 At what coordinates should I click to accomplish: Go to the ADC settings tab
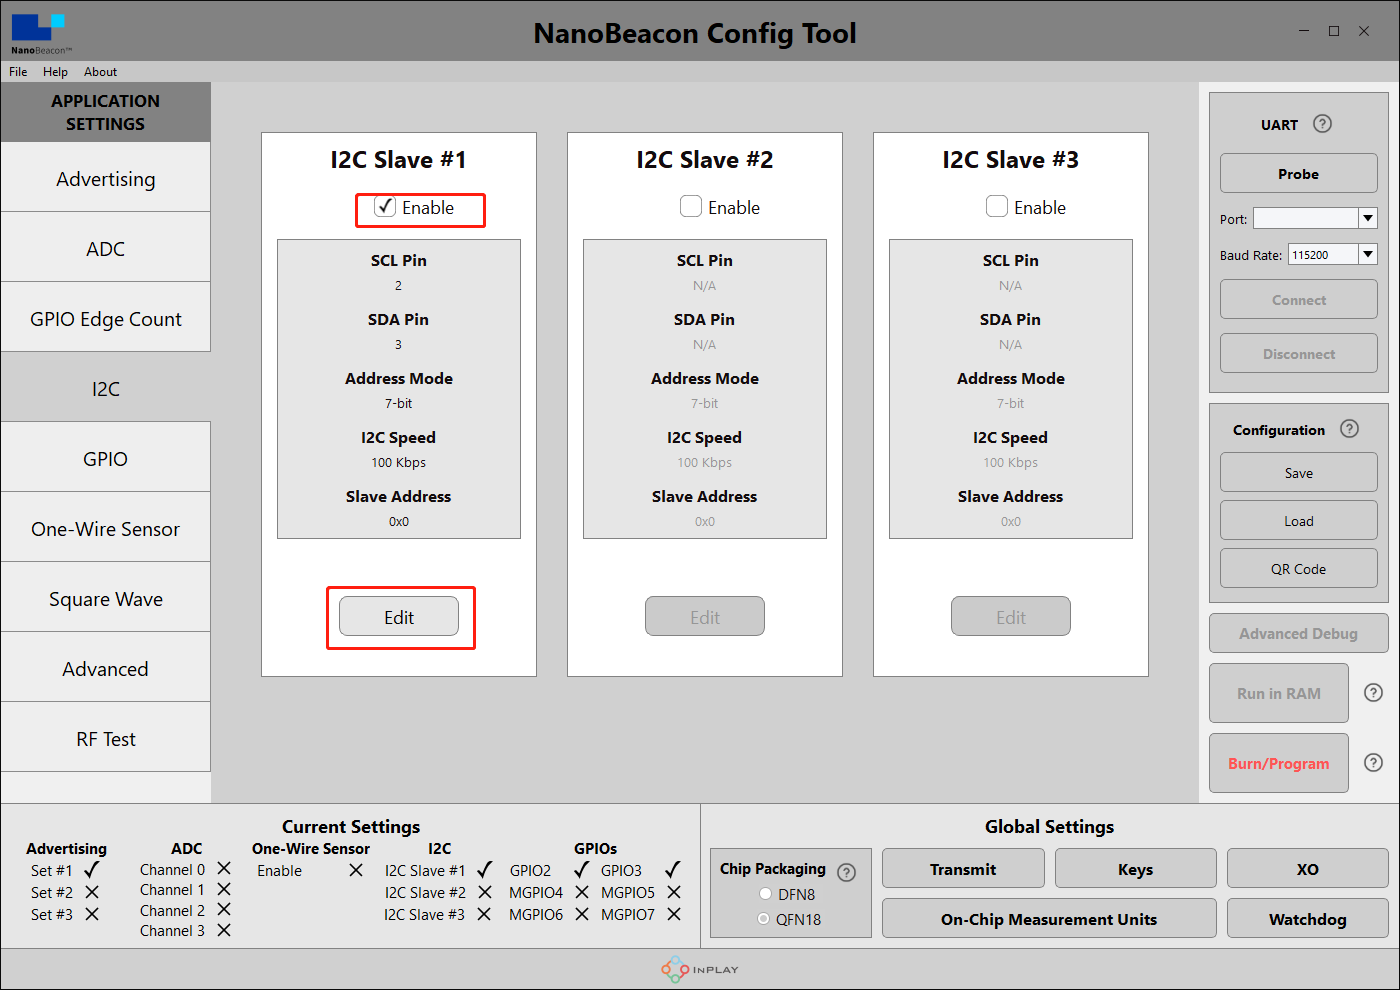(106, 249)
